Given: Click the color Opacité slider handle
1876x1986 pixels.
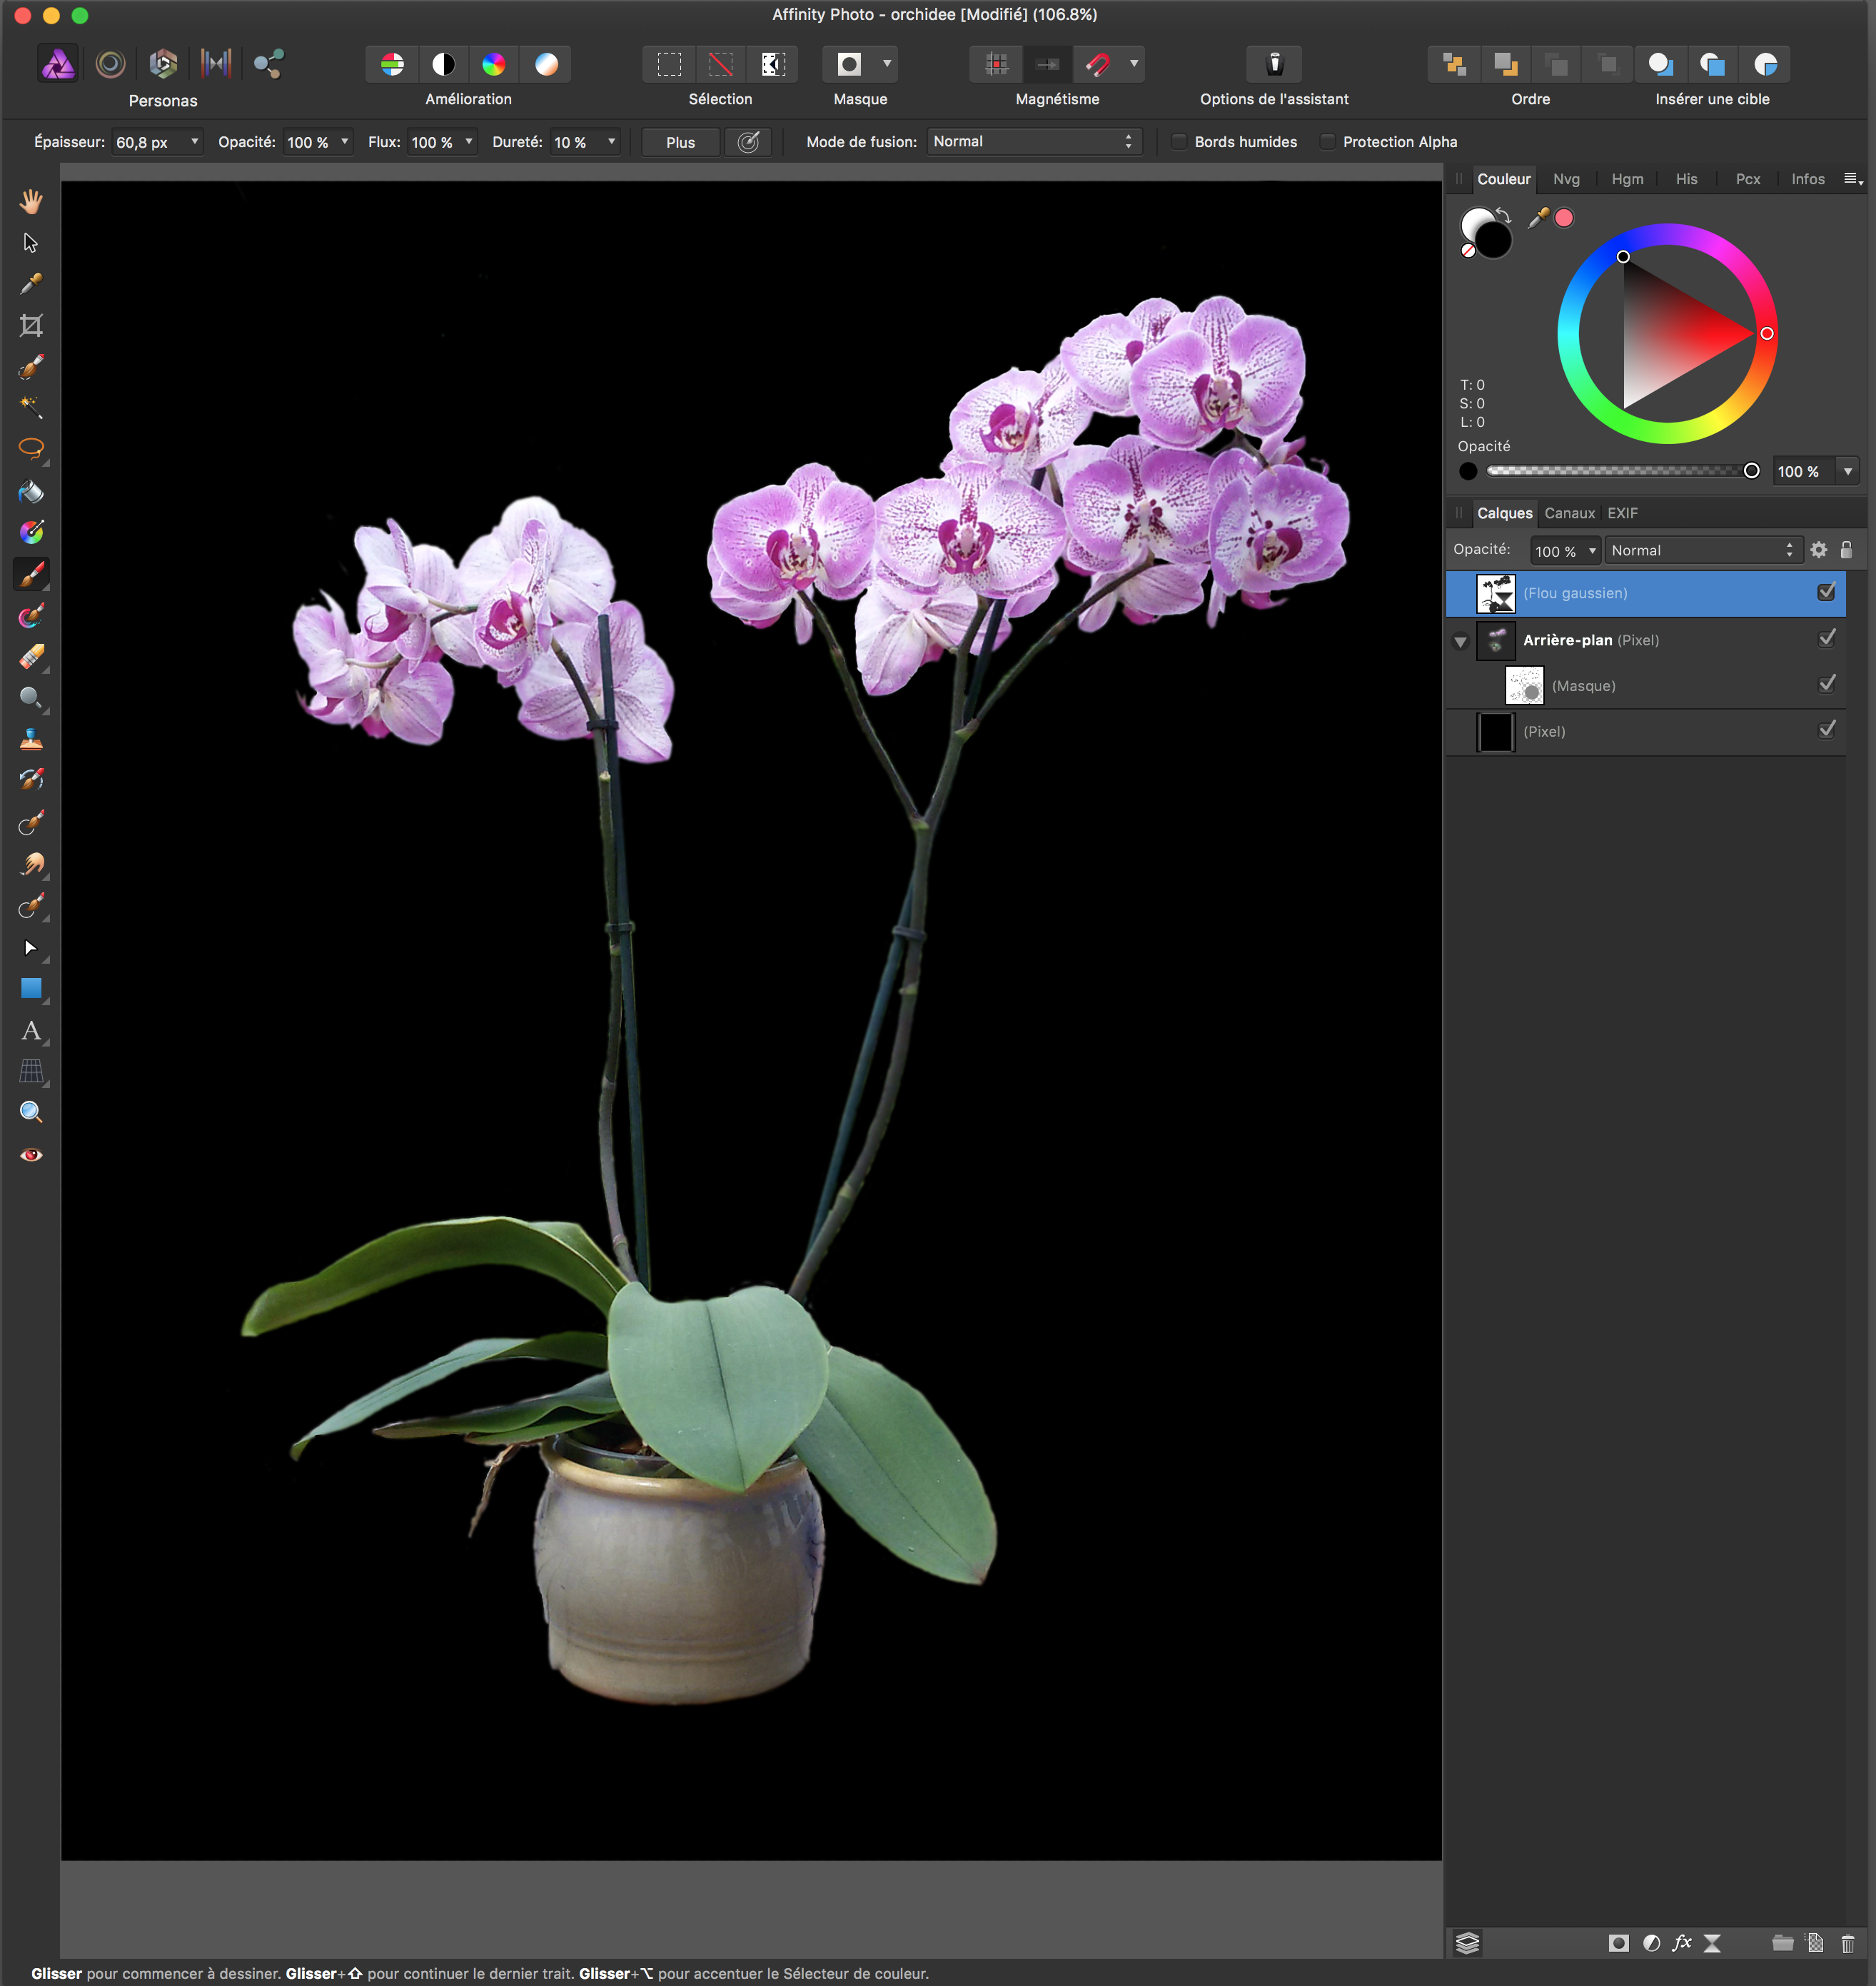Looking at the screenshot, I should 1751,471.
